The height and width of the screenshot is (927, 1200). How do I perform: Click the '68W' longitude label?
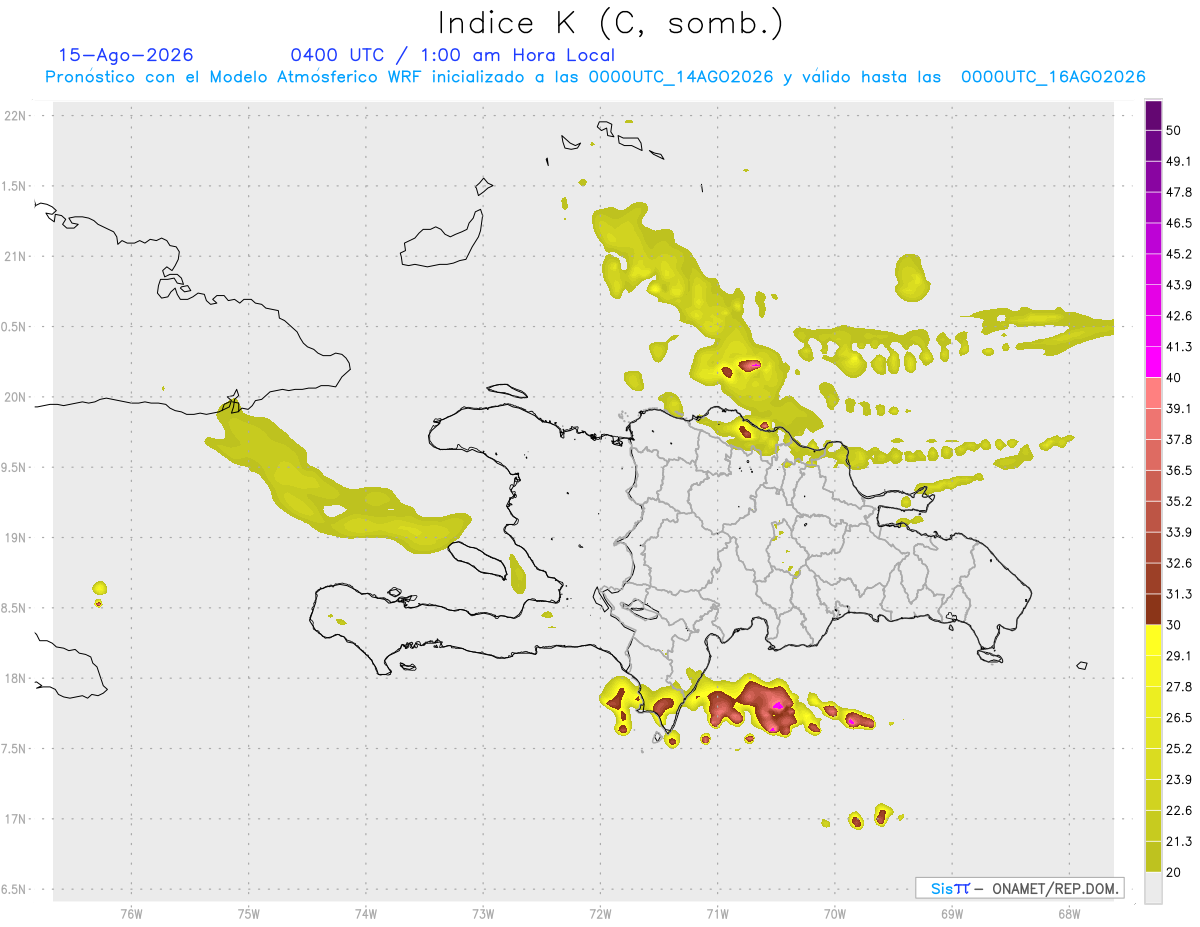click(x=1069, y=914)
